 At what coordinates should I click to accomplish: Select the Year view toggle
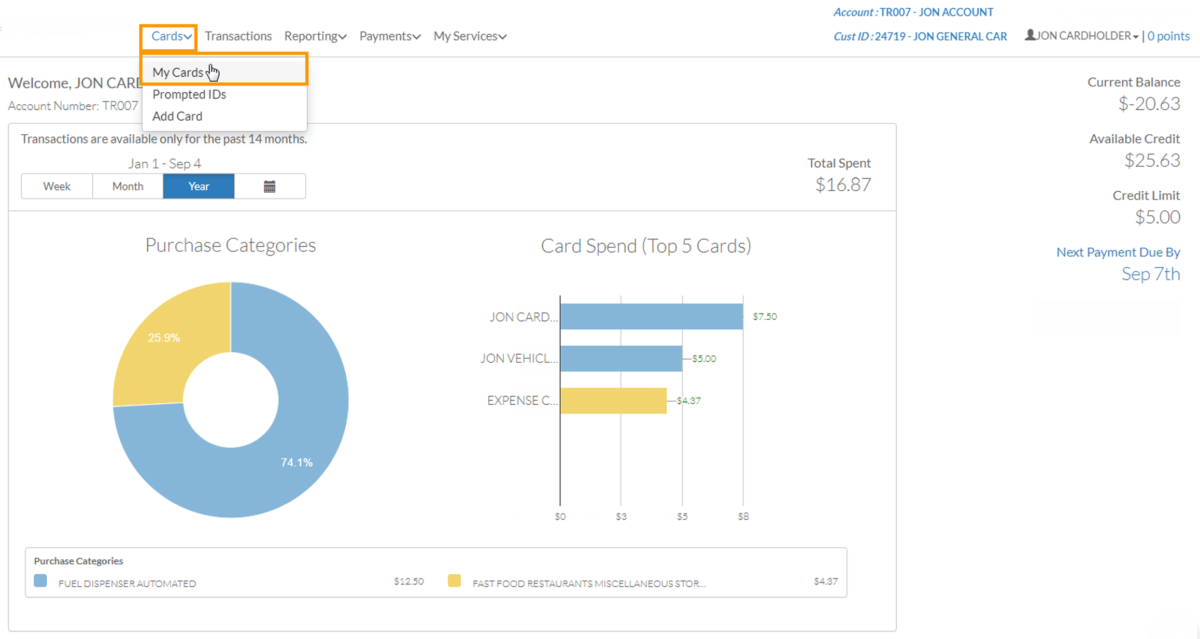[198, 186]
